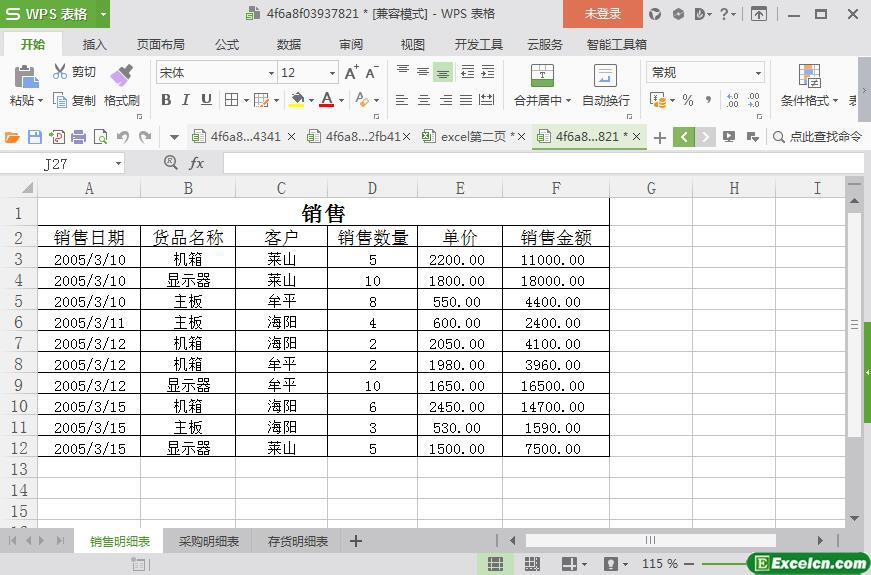This screenshot has height=575, width=871.
Task: Toggle italic formatting
Action: click(186, 100)
